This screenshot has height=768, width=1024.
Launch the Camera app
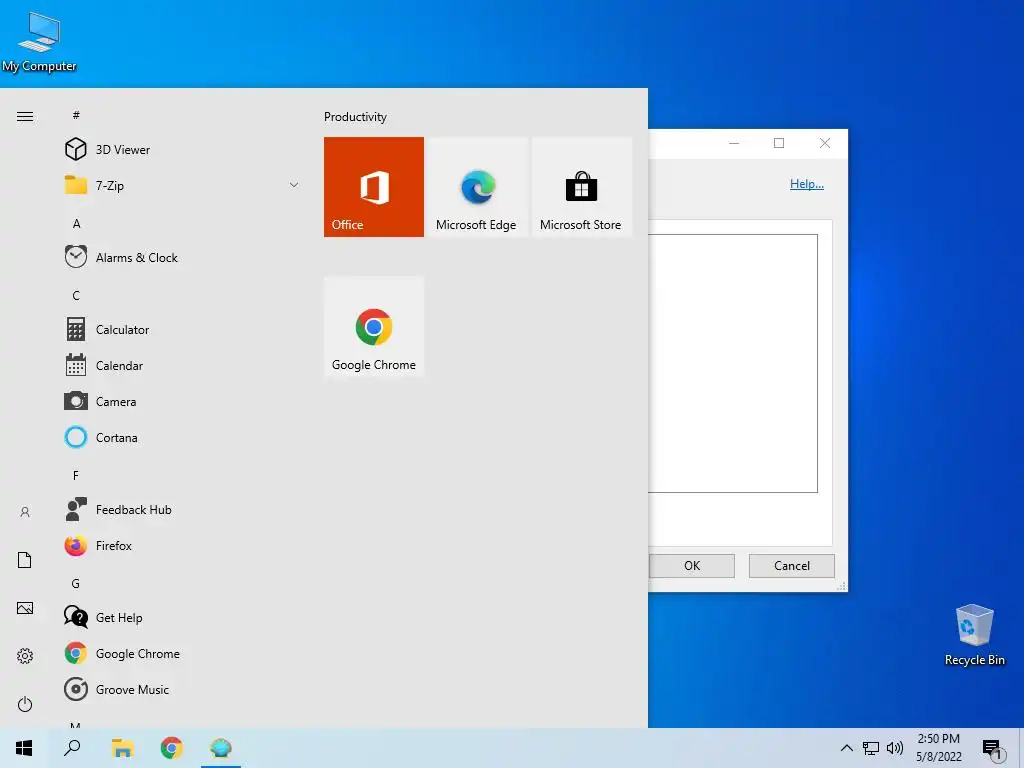[183, 401]
